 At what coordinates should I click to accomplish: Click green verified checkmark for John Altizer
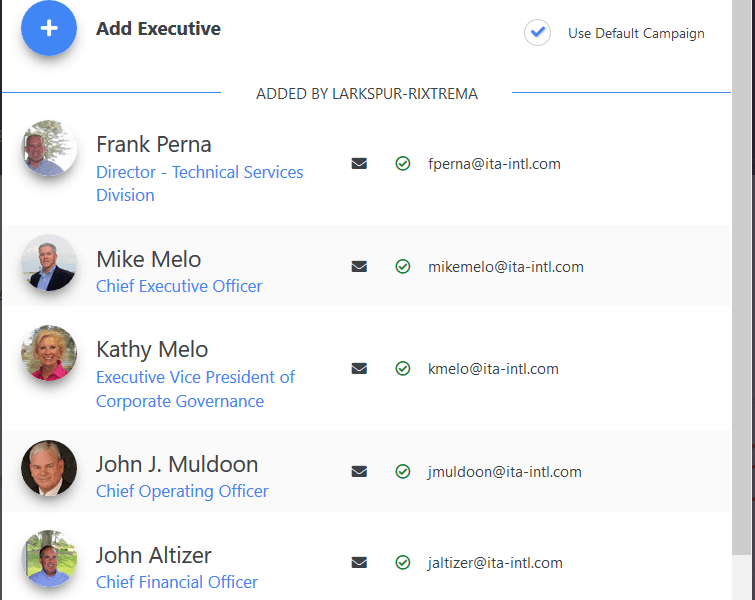point(403,563)
